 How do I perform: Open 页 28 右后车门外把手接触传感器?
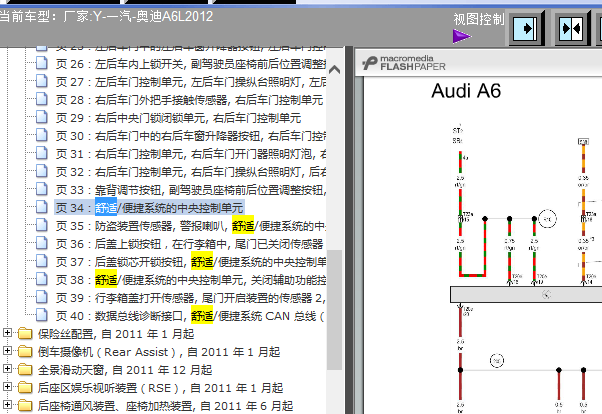click(x=189, y=100)
